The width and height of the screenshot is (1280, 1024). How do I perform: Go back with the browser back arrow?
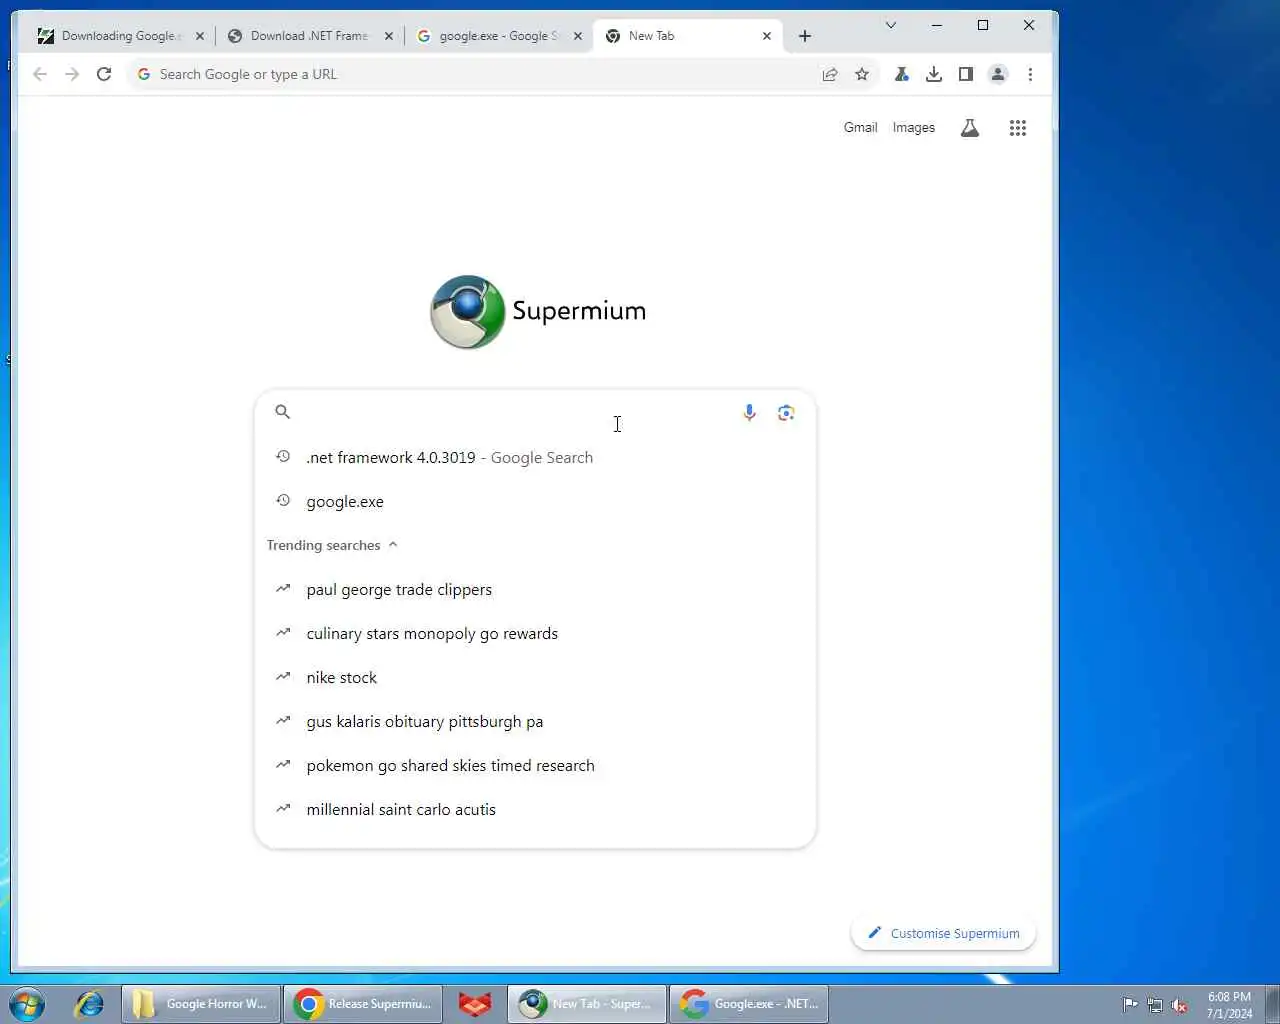click(40, 74)
